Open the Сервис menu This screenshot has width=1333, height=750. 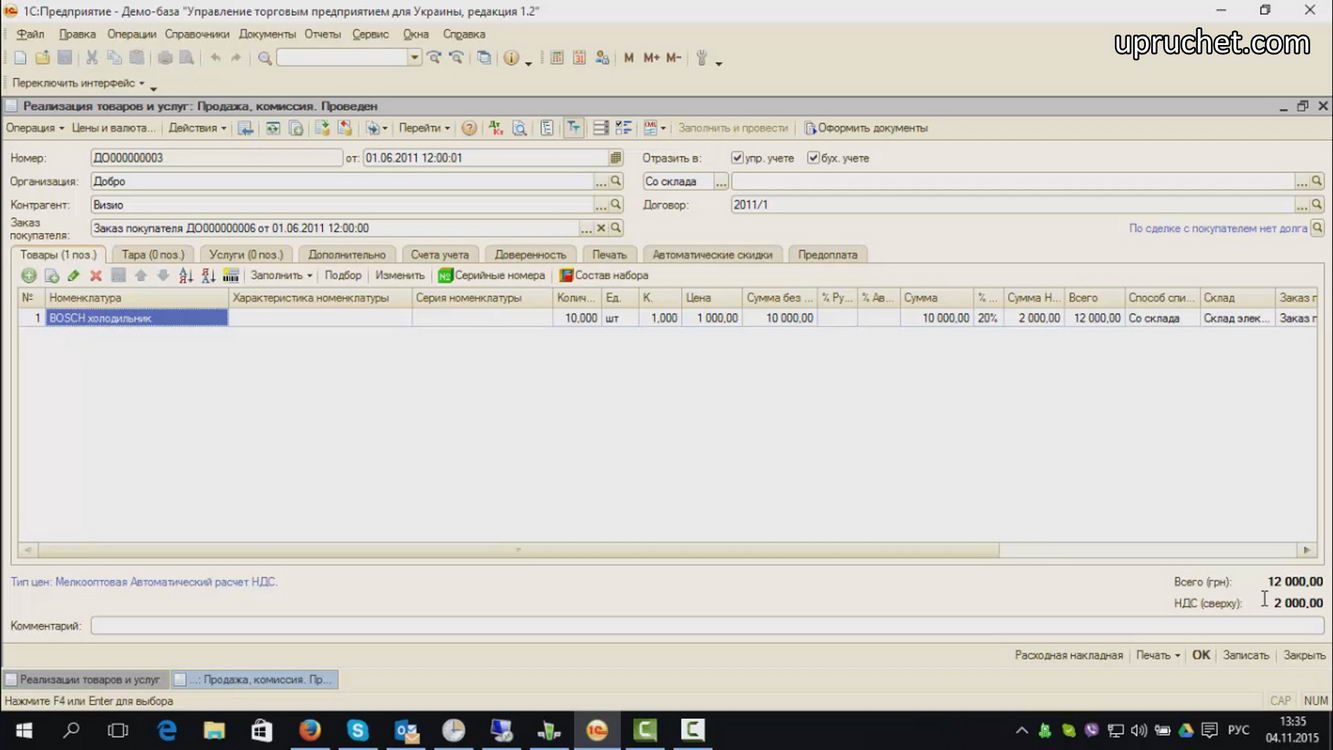[x=370, y=34]
